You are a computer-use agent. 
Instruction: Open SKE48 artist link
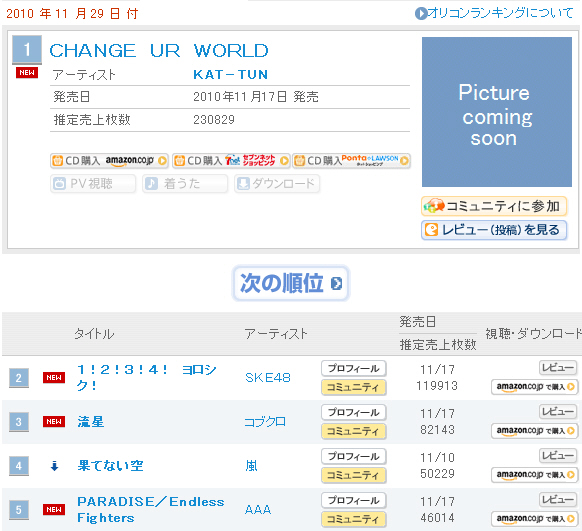point(268,378)
